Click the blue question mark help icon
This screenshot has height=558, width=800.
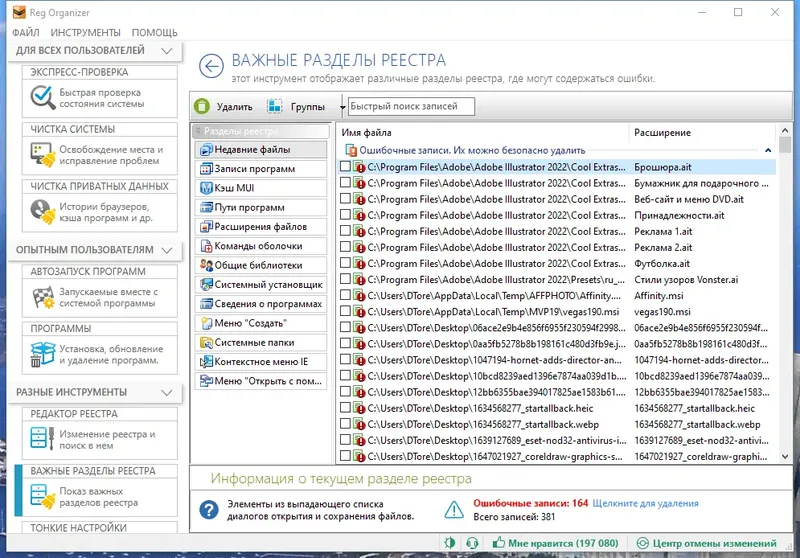coord(209,510)
